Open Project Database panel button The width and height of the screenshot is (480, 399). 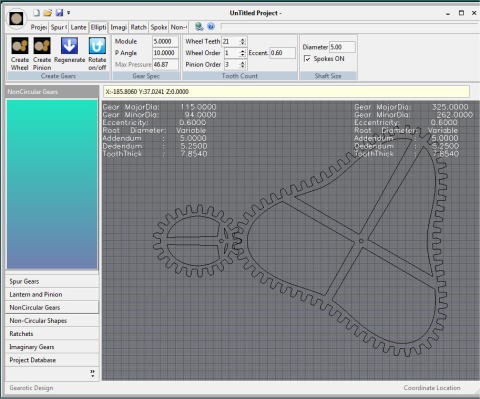pos(52,360)
